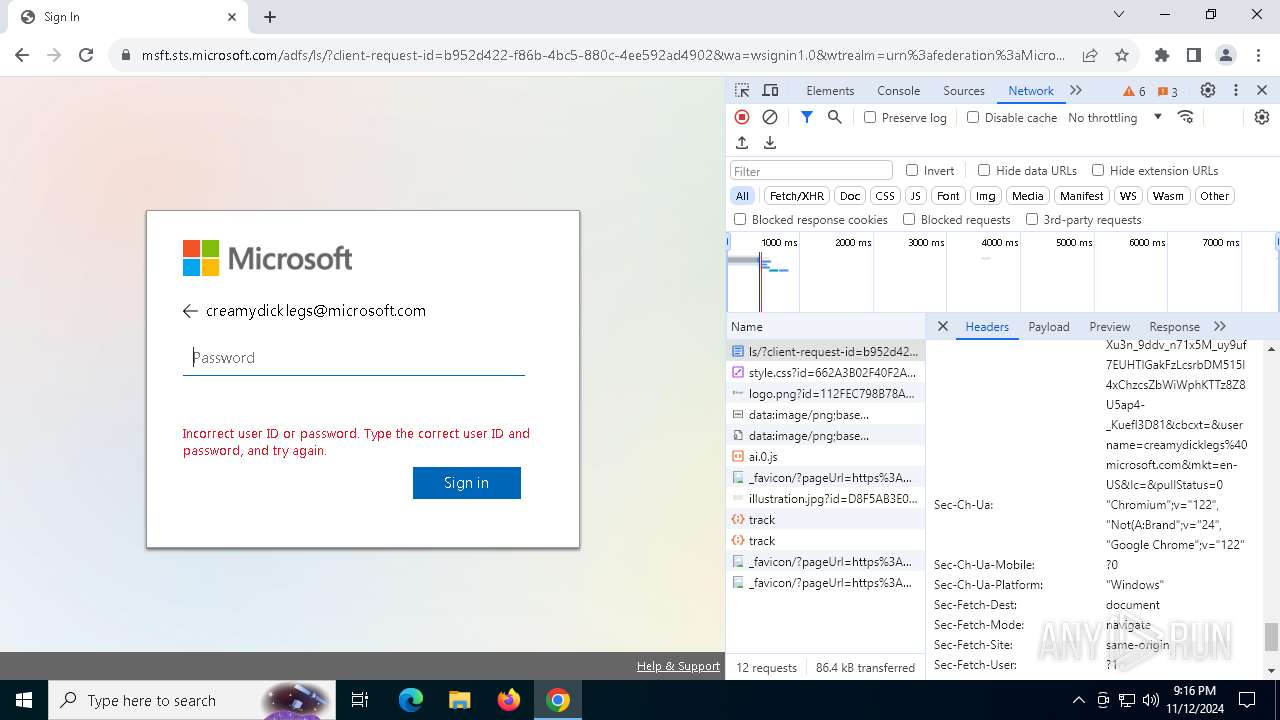
Task: Enable the Disable cache checkbox
Action: click(973, 117)
